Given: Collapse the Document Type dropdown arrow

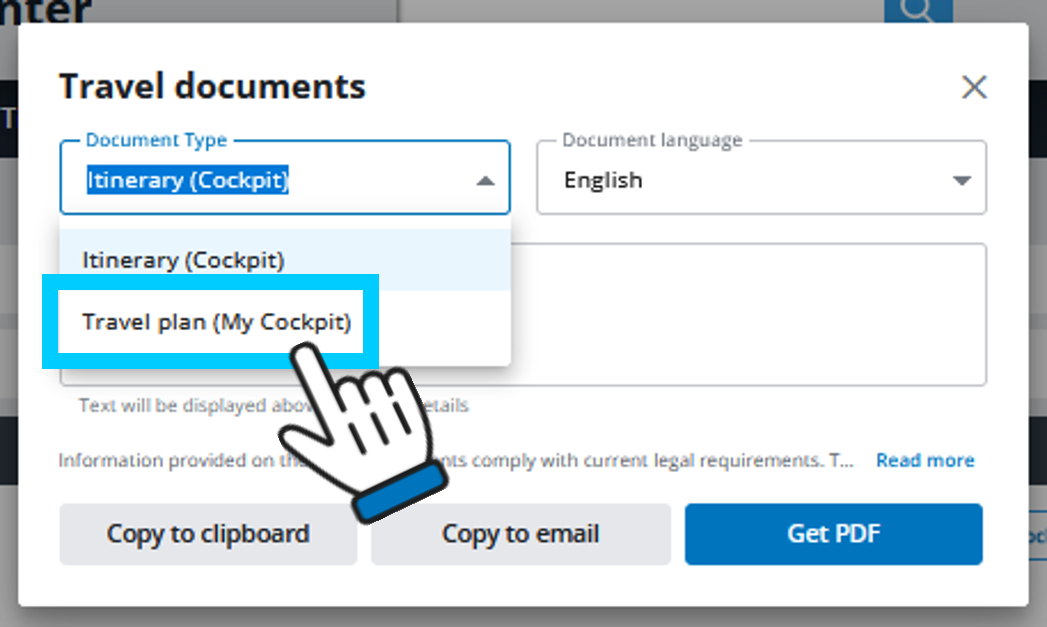Looking at the screenshot, I should tap(485, 181).
